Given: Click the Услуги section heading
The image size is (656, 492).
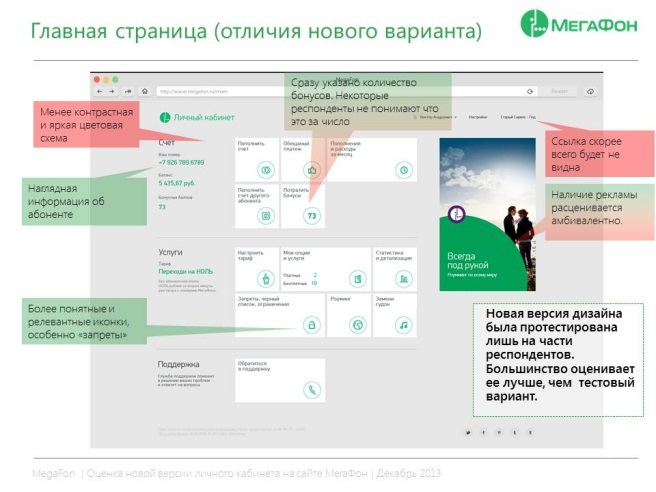Looking at the screenshot, I should click(170, 252).
